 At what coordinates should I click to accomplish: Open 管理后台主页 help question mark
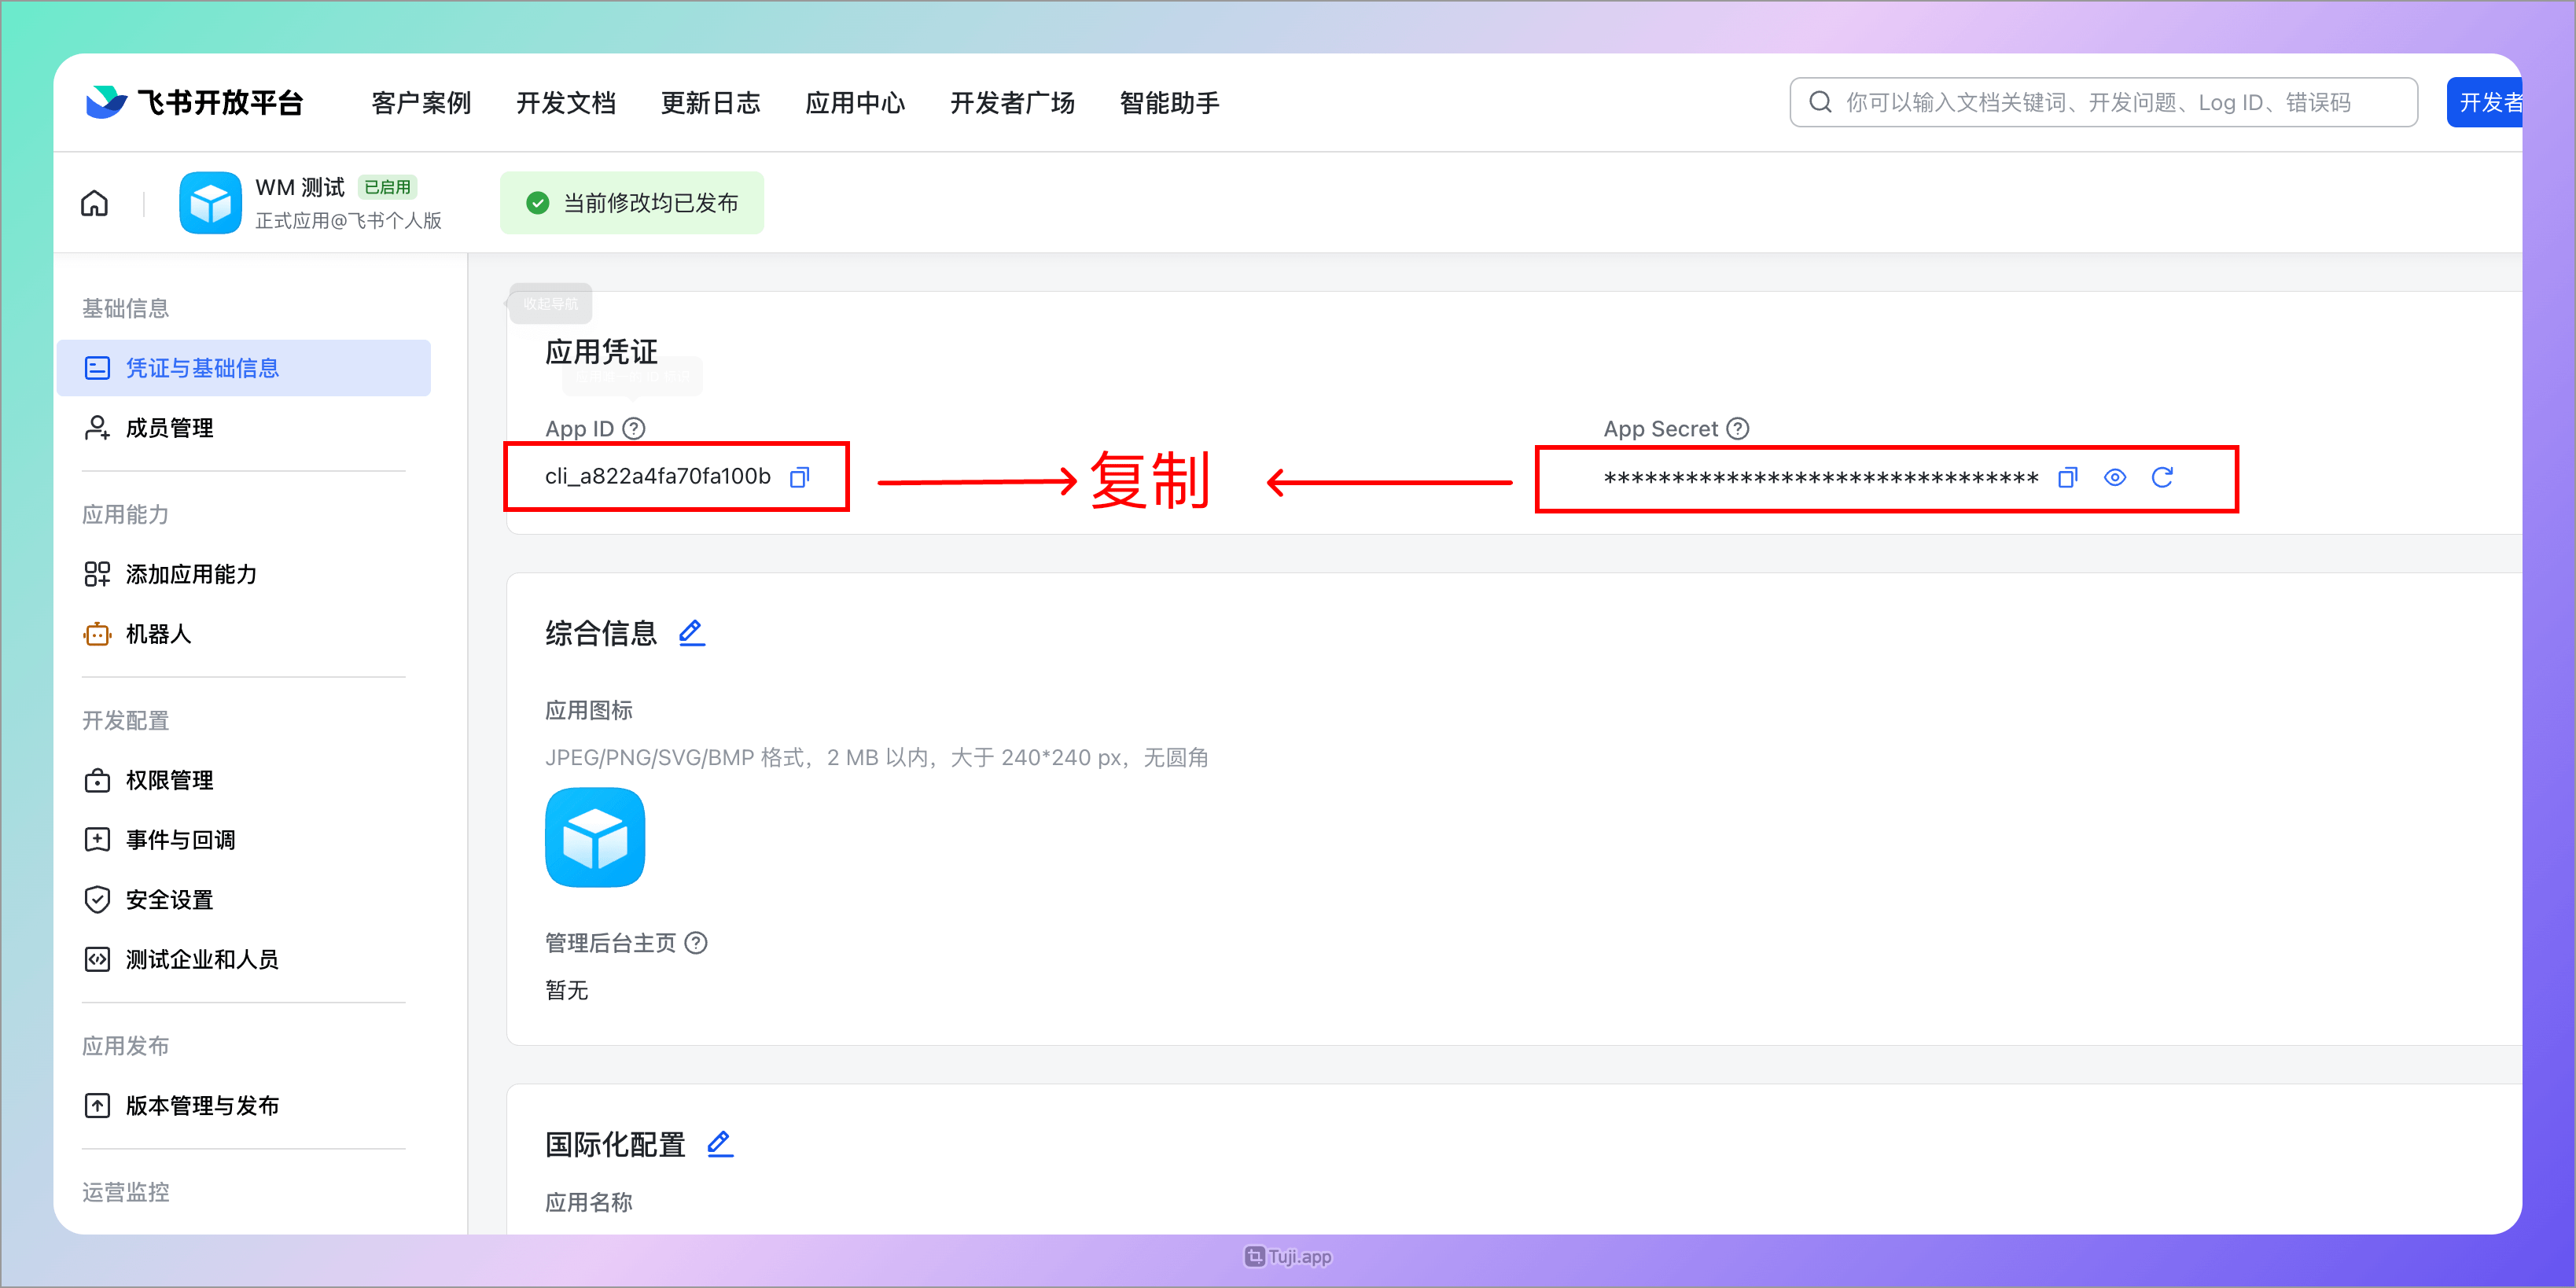[x=697, y=943]
